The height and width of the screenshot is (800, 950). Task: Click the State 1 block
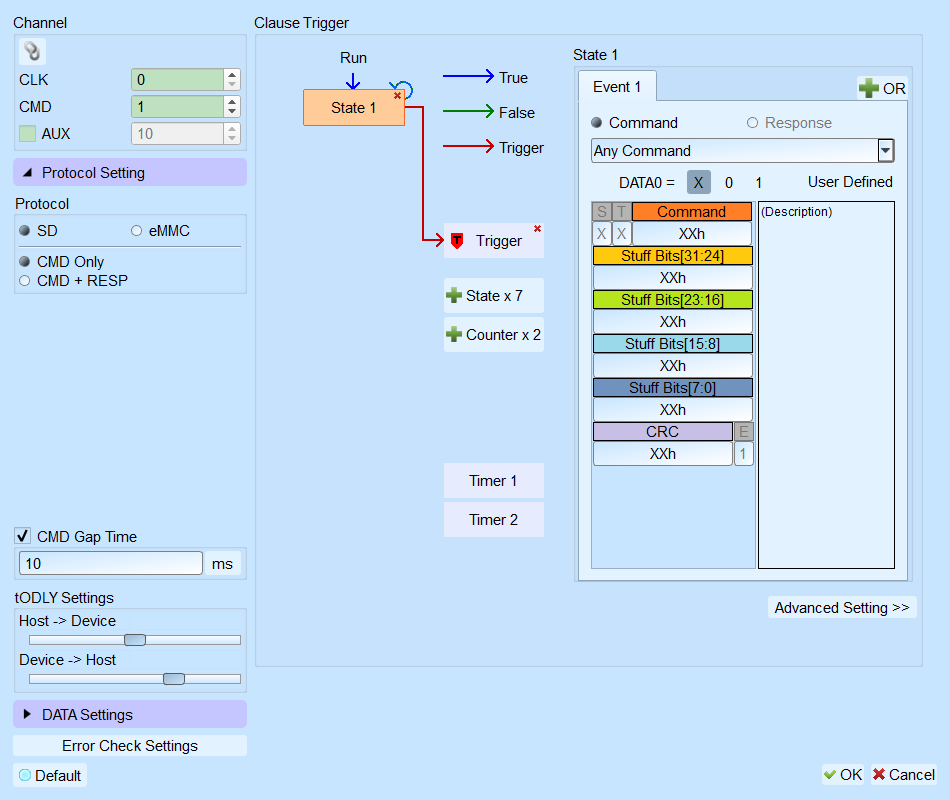[x=354, y=108]
